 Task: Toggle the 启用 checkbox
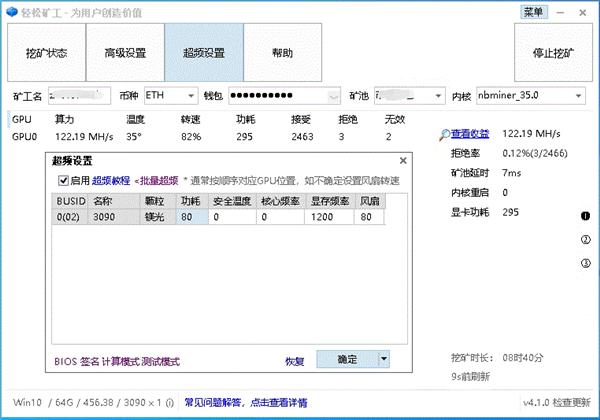click(x=63, y=180)
